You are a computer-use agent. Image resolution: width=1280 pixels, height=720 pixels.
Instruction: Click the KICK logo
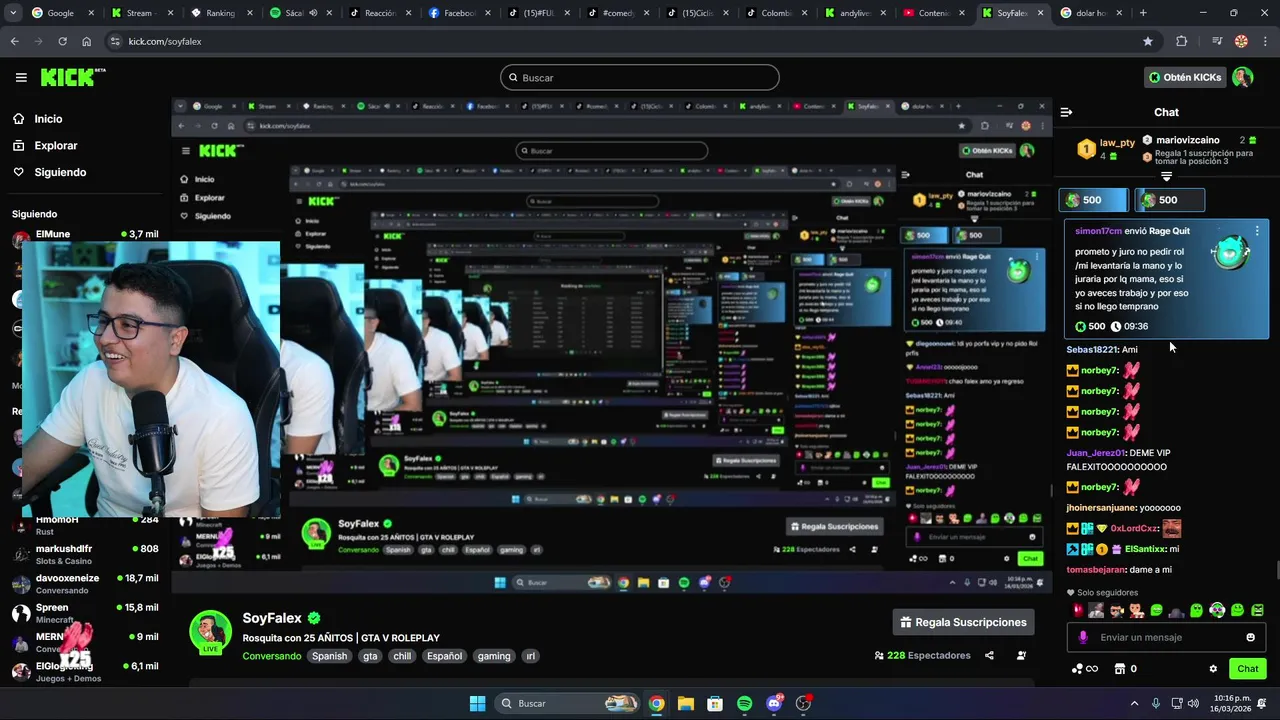tap(72, 77)
